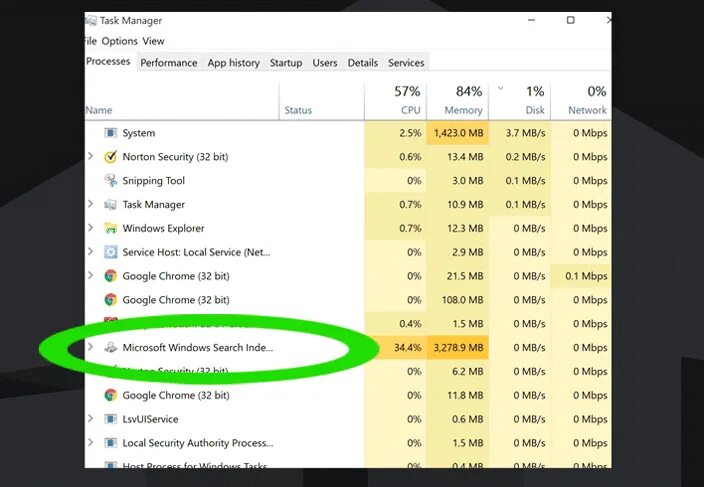Click the 12.3 MB memory cell

click(458, 228)
